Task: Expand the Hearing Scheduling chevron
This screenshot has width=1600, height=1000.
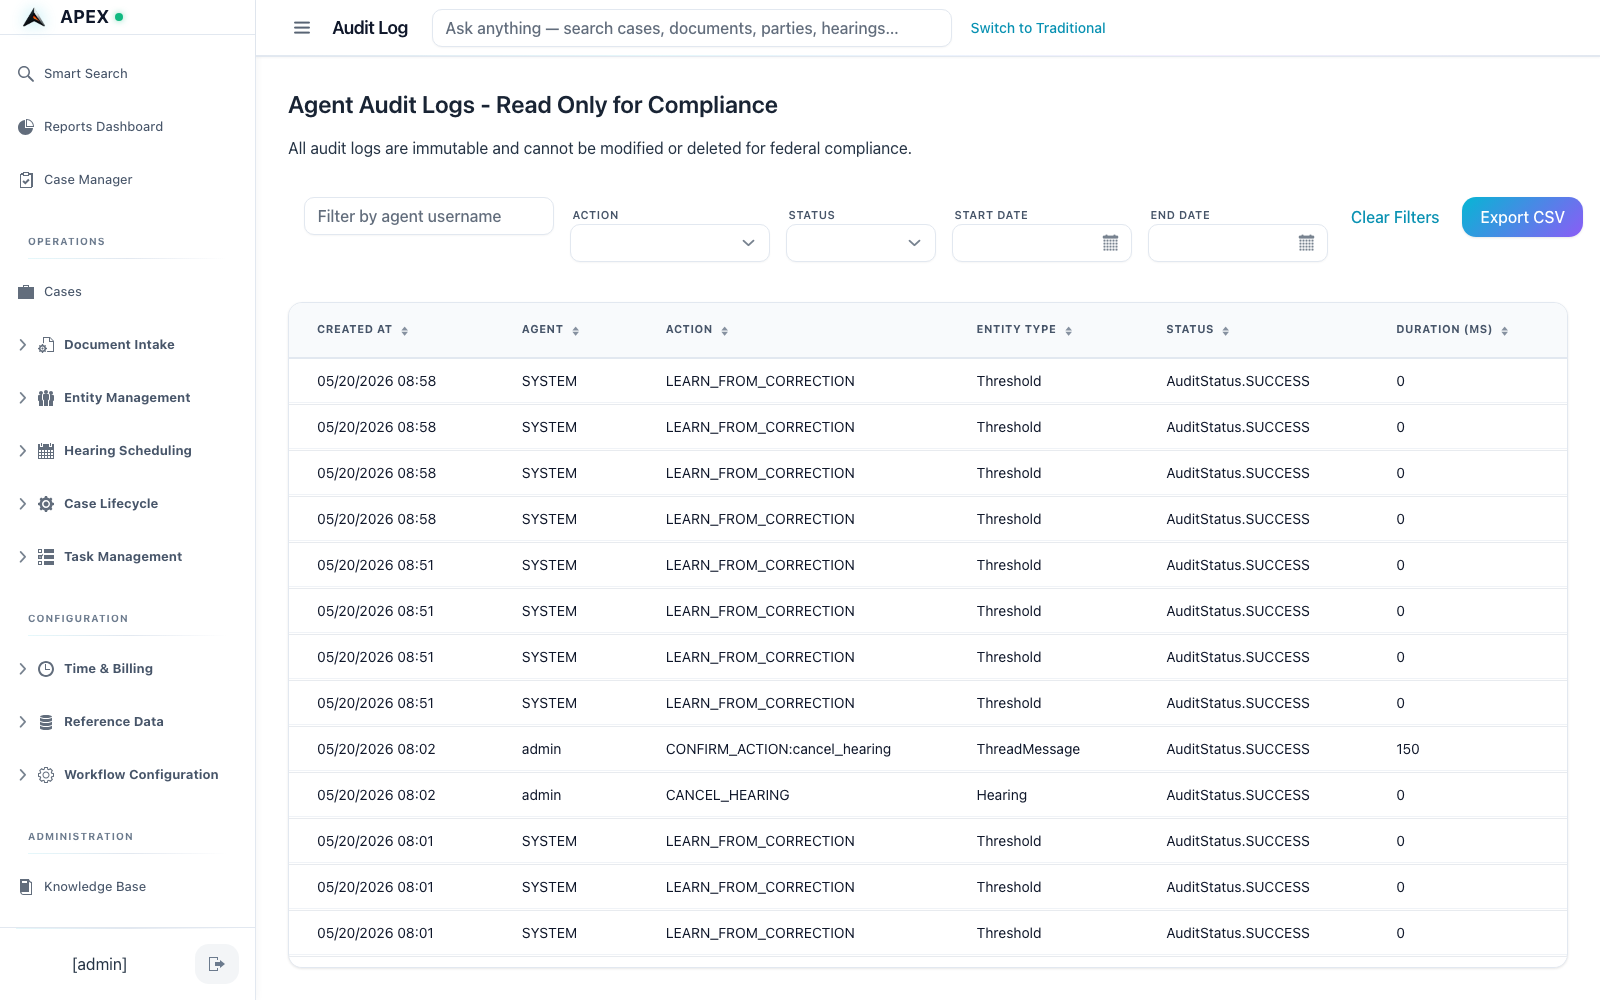Action: [x=22, y=451]
